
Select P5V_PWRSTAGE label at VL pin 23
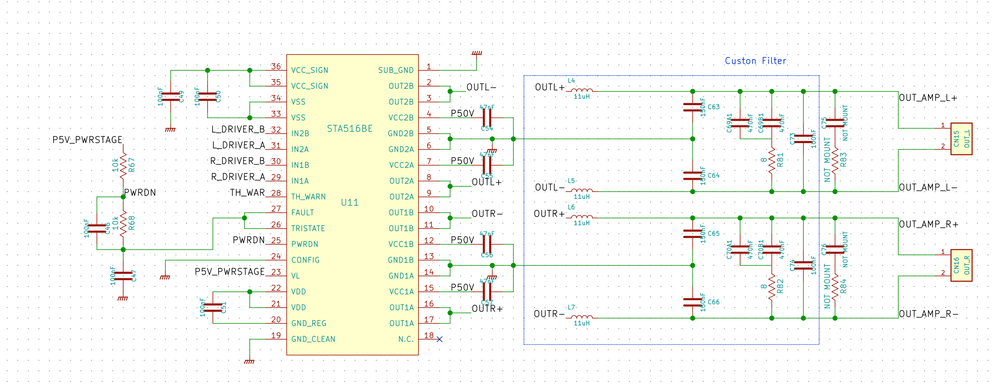click(x=230, y=272)
